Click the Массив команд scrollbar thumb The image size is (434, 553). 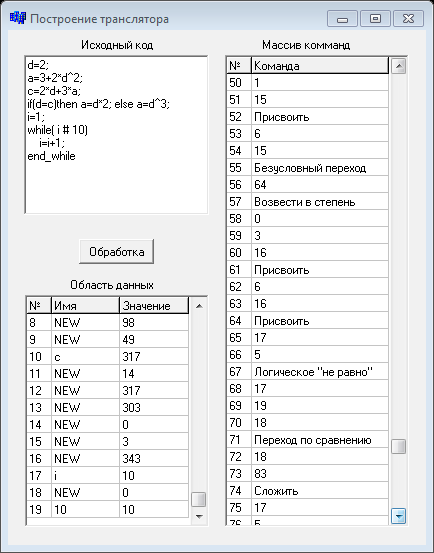[x=398, y=446]
